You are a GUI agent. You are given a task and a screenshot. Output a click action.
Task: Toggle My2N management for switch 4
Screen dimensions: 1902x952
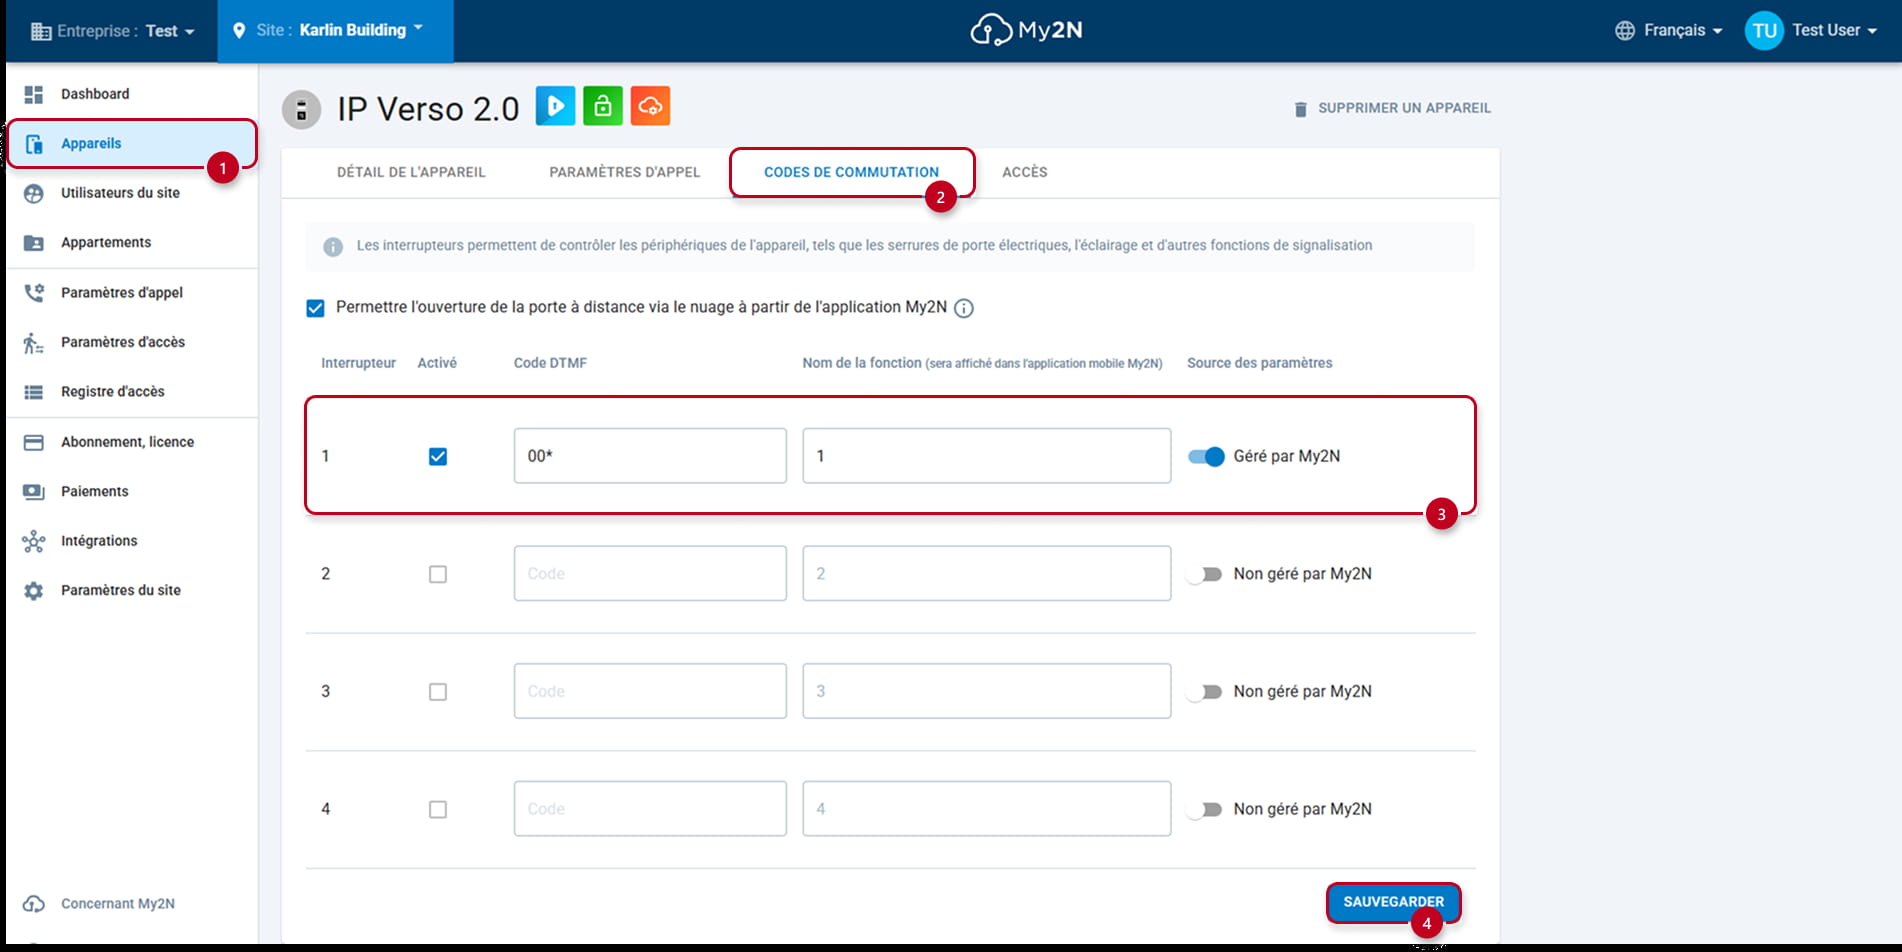(x=1205, y=810)
